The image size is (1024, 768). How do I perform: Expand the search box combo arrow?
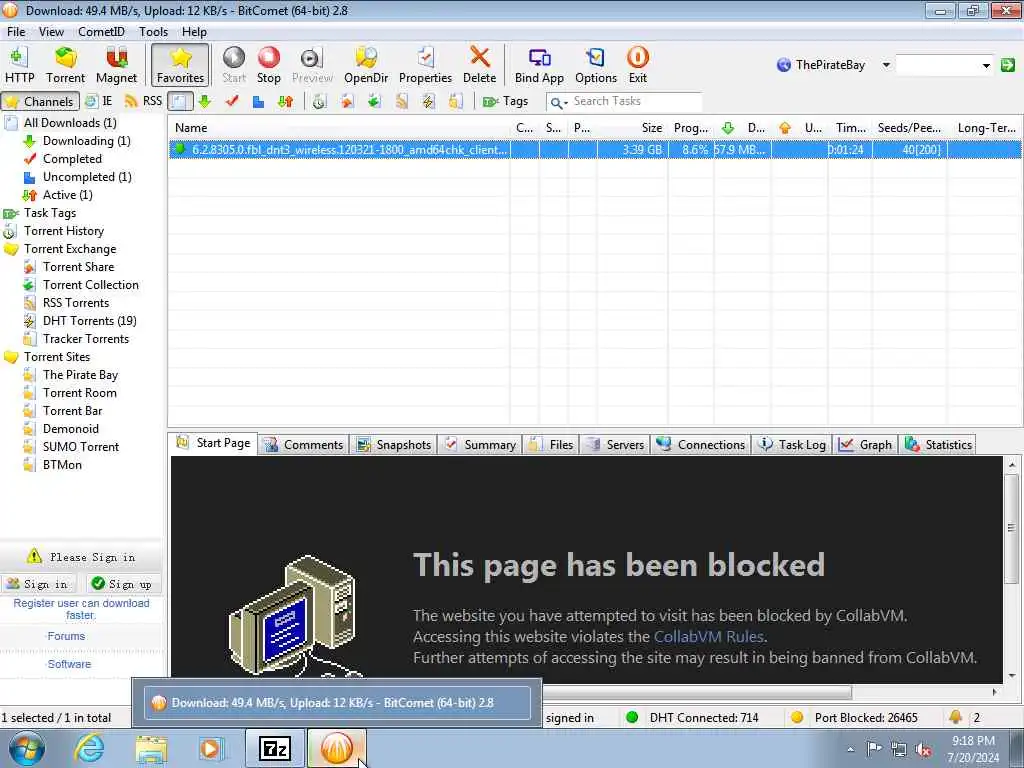pos(985,65)
